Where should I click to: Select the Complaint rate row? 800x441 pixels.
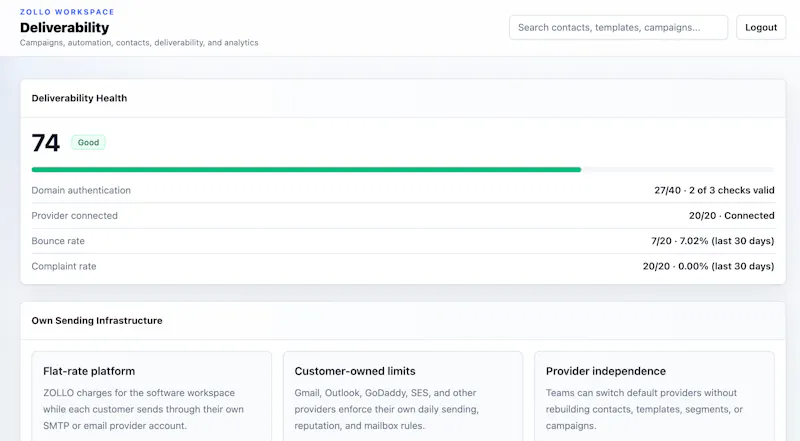point(403,266)
